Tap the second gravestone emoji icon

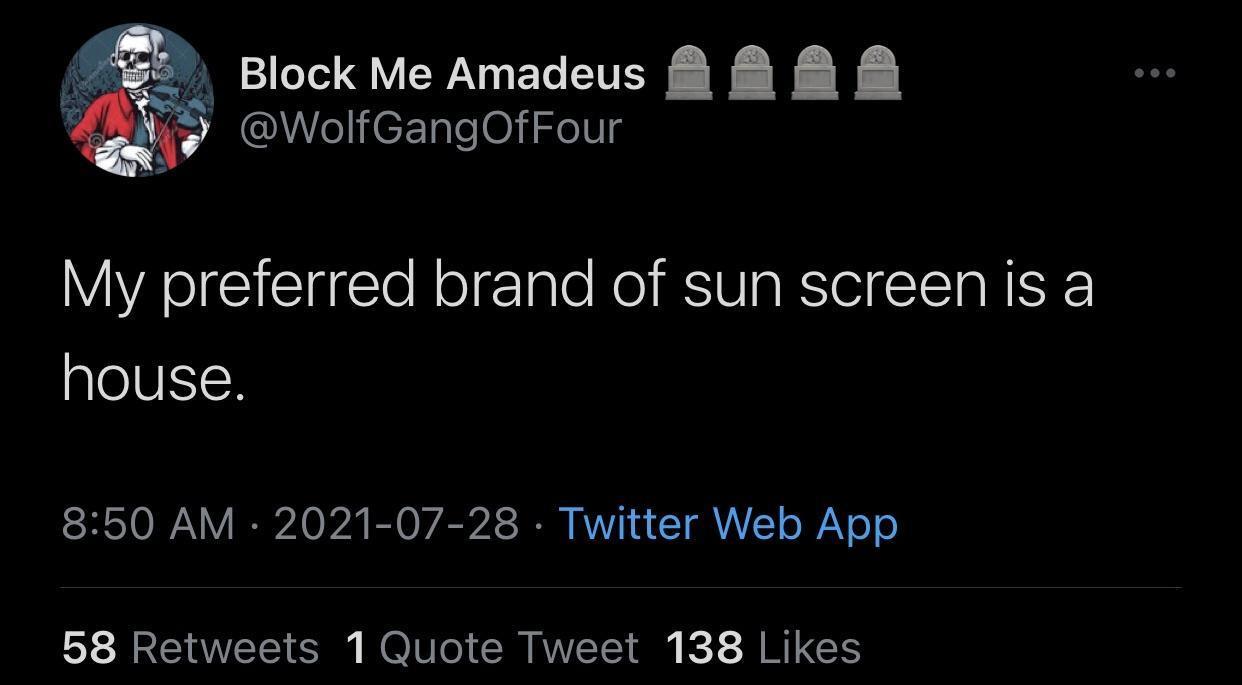click(754, 70)
